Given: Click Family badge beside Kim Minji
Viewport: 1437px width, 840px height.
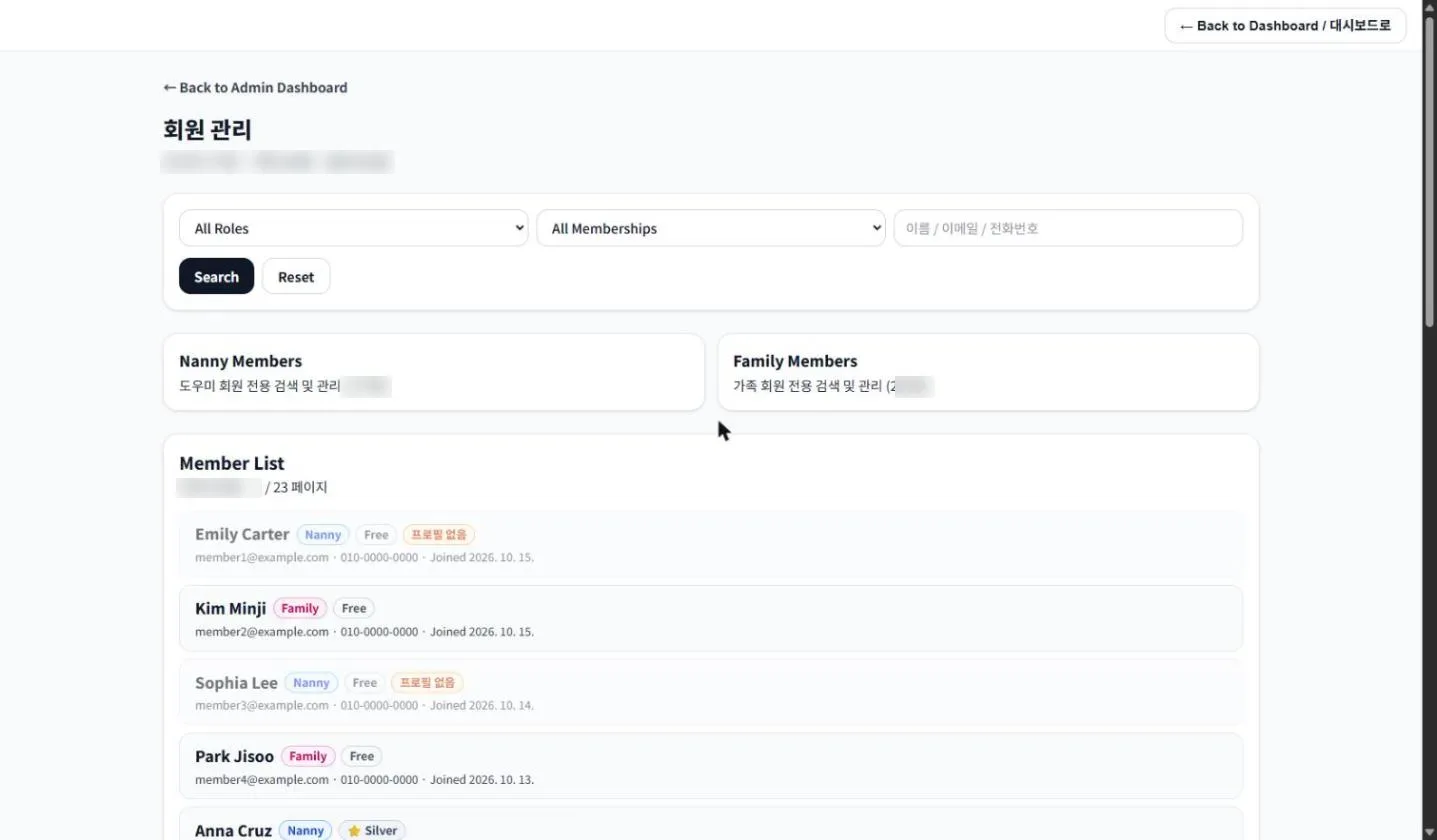Looking at the screenshot, I should tap(300, 608).
